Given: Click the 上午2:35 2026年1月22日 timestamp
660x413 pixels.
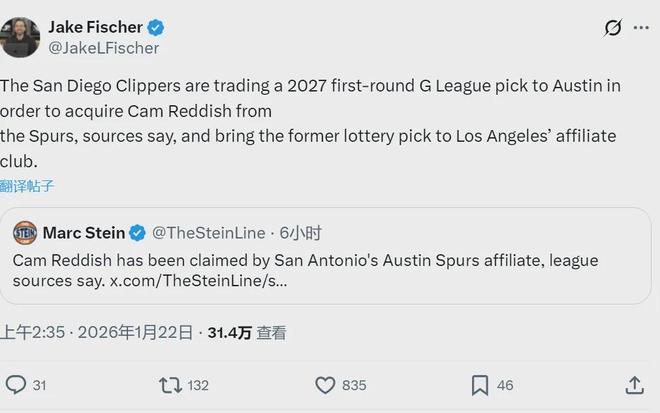Looking at the screenshot, I should pos(97,333).
